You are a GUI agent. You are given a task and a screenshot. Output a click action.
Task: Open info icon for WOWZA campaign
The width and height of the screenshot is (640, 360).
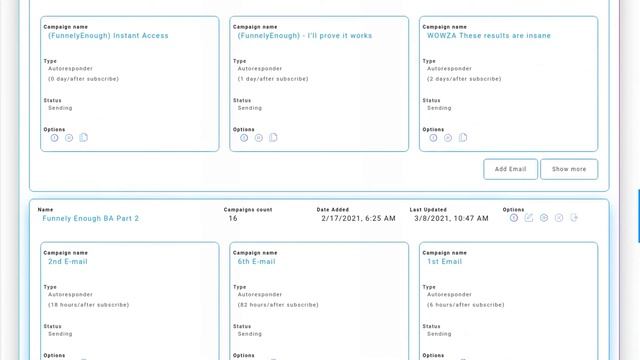[x=433, y=138]
